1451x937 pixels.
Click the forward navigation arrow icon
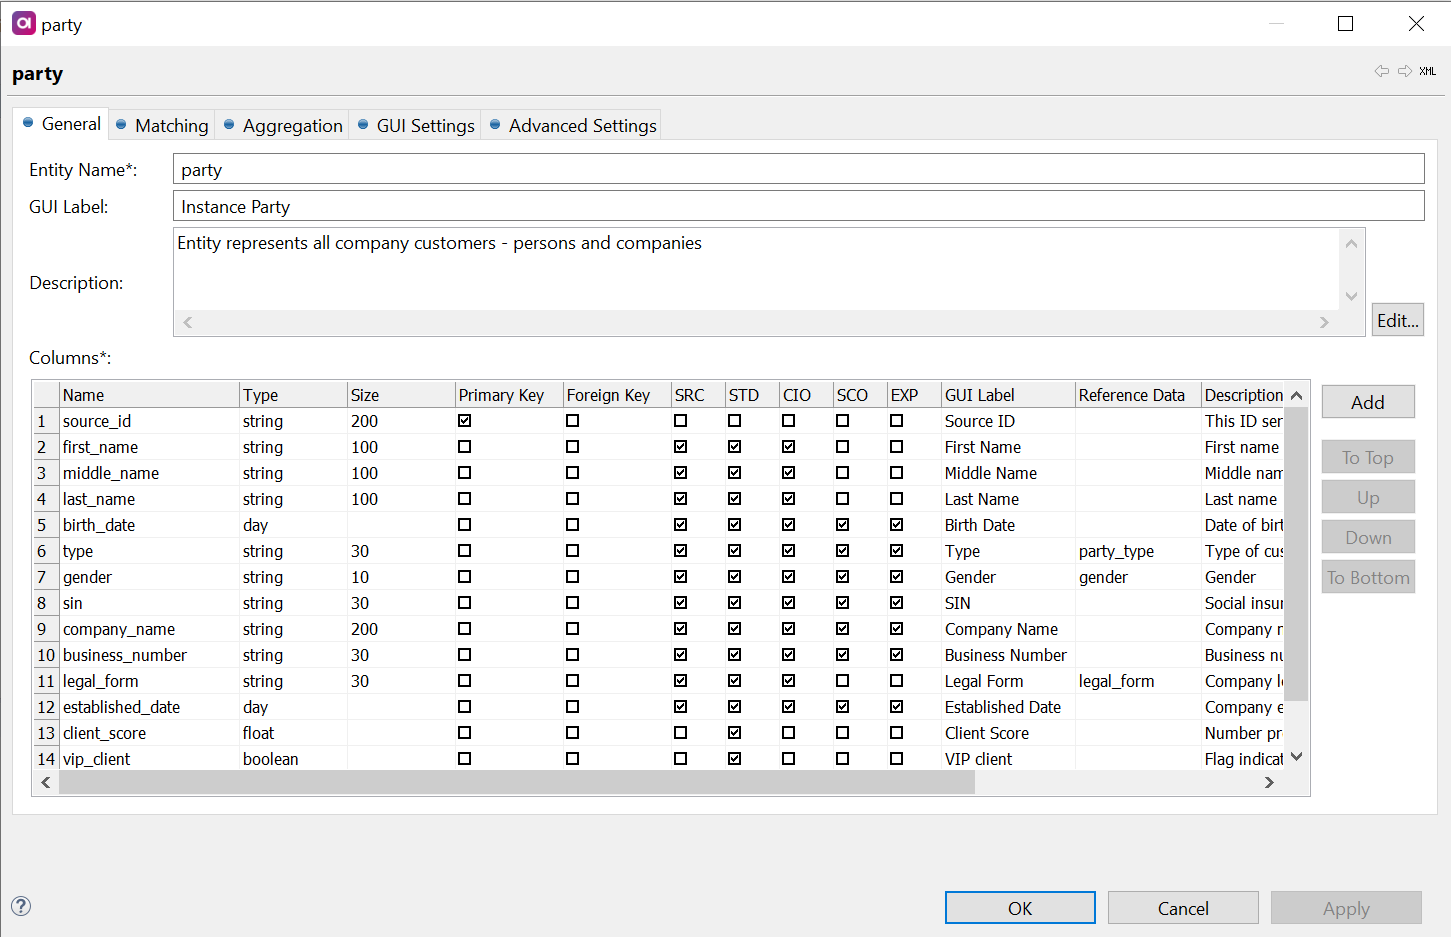(x=1405, y=71)
